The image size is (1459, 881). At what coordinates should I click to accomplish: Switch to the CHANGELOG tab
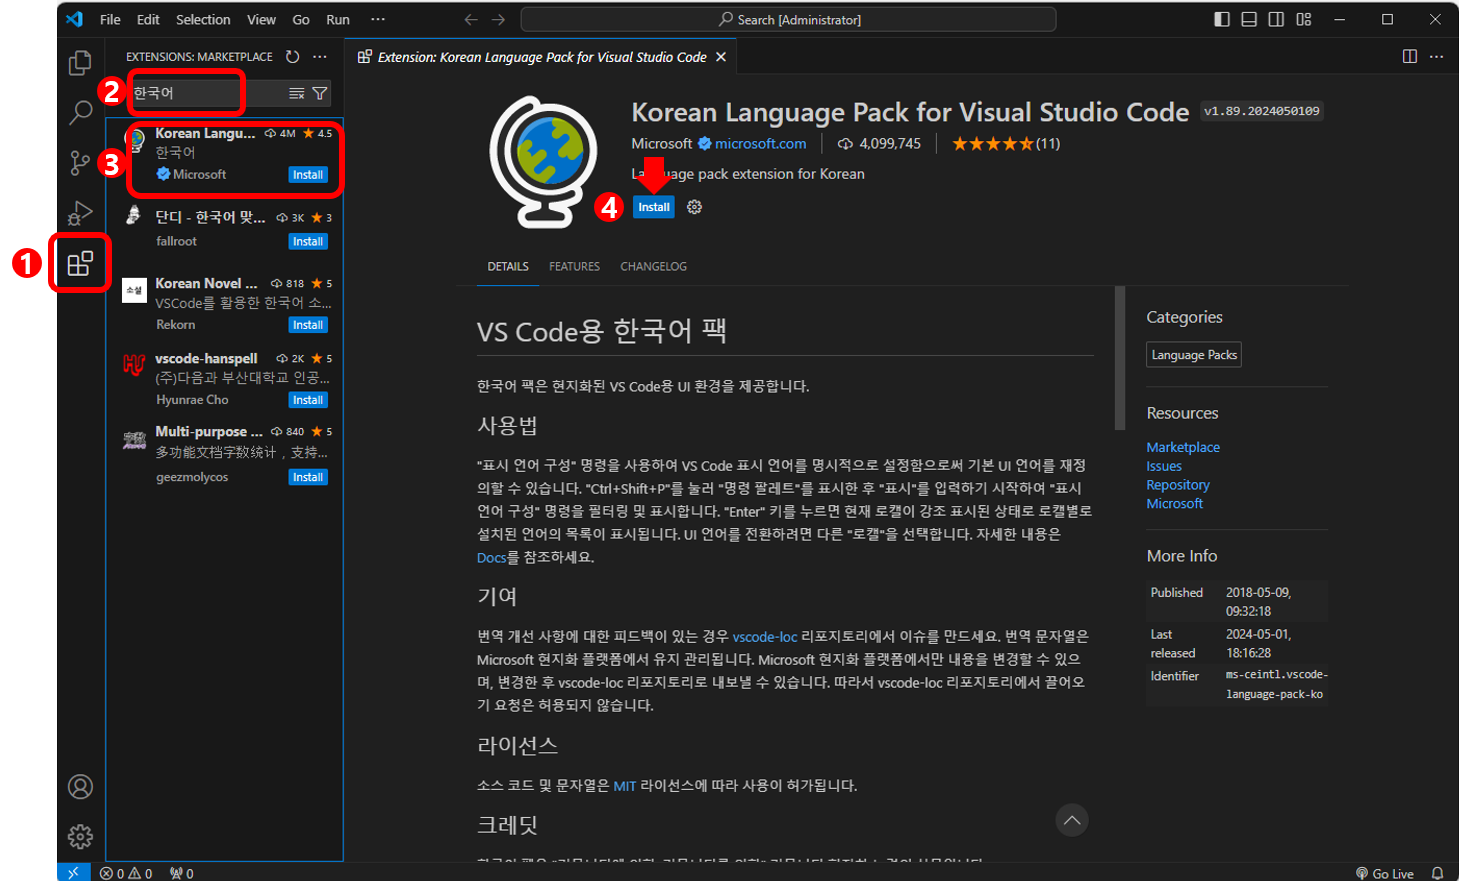[x=653, y=267]
